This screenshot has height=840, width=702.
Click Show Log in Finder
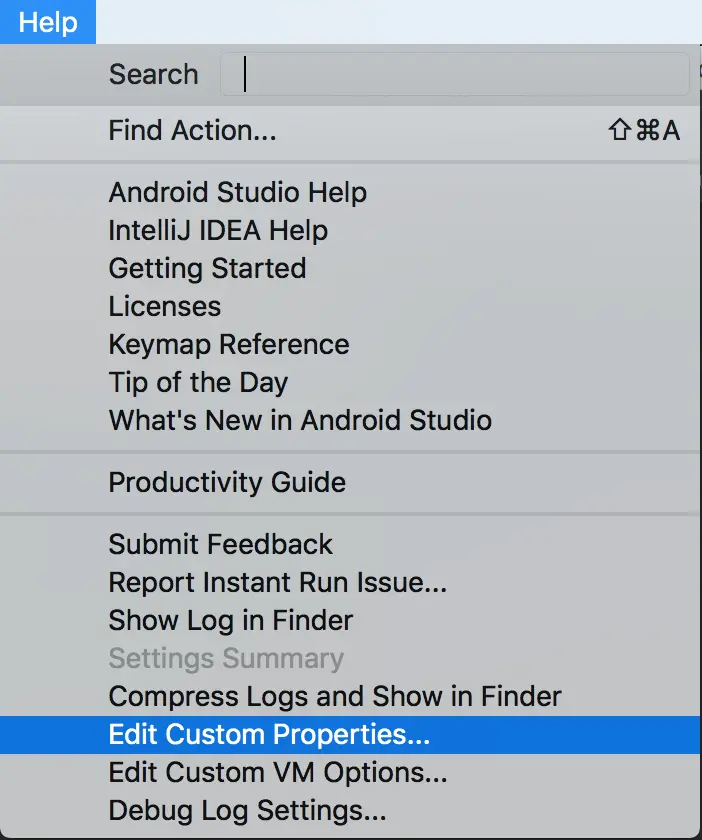coord(231,620)
